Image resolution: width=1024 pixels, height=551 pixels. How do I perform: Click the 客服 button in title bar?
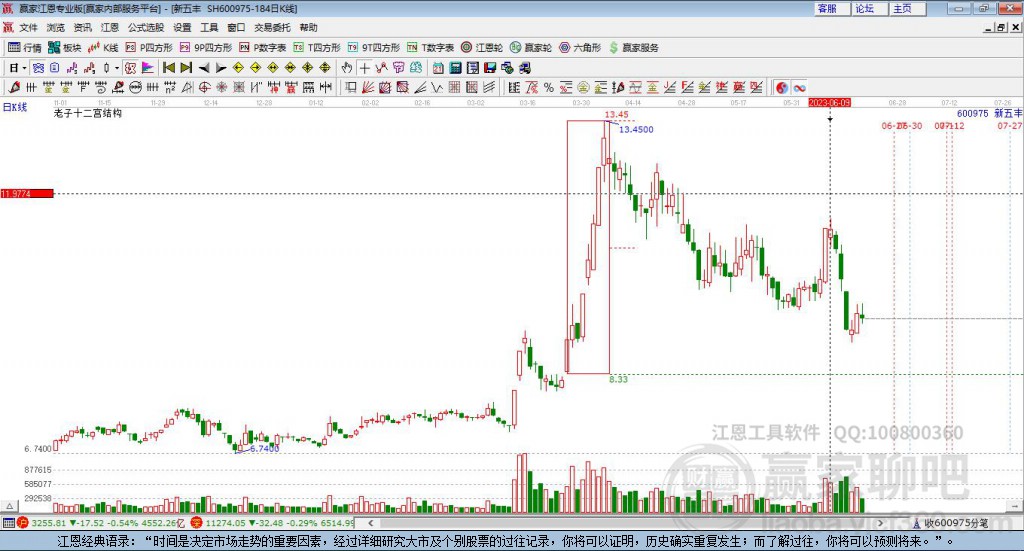[x=831, y=8]
